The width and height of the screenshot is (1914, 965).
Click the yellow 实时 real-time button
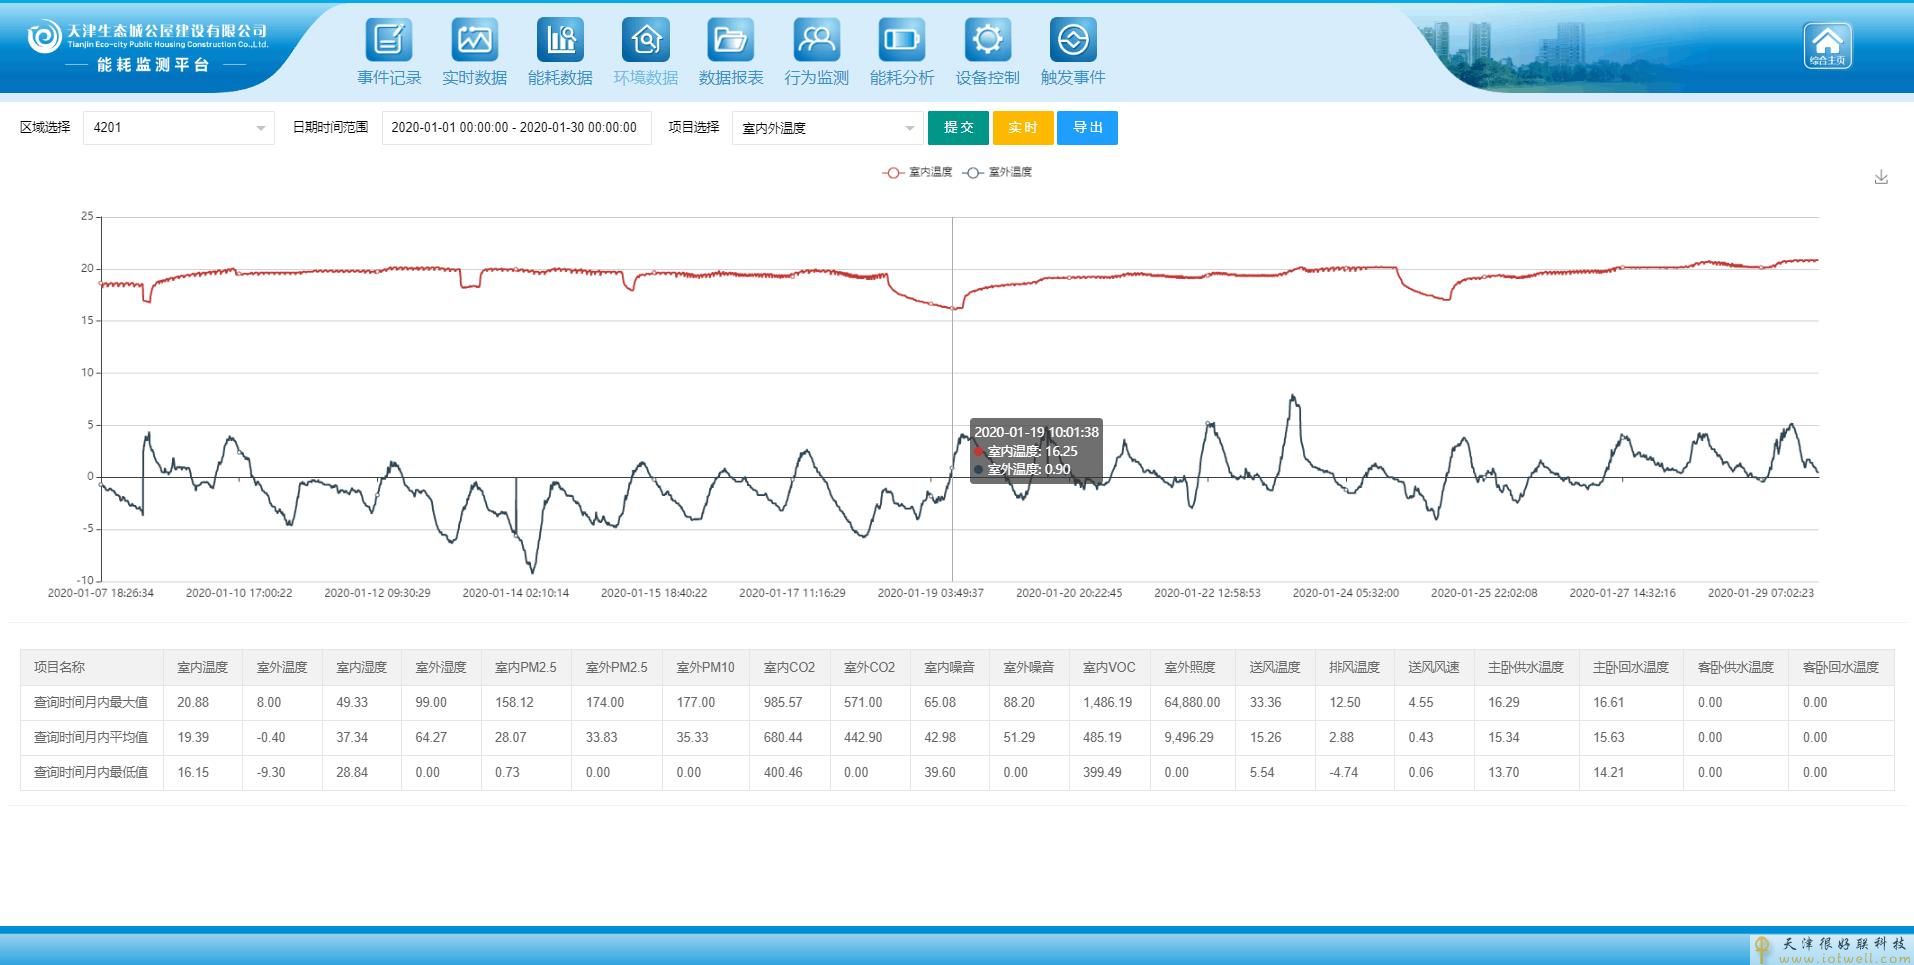(x=1022, y=128)
